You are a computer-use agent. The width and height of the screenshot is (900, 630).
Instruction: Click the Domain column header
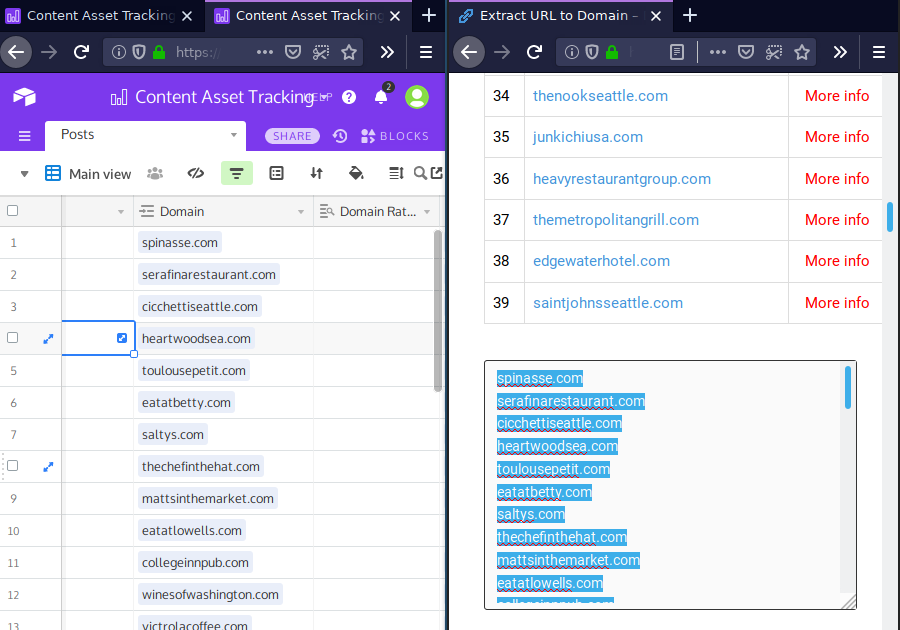click(224, 212)
